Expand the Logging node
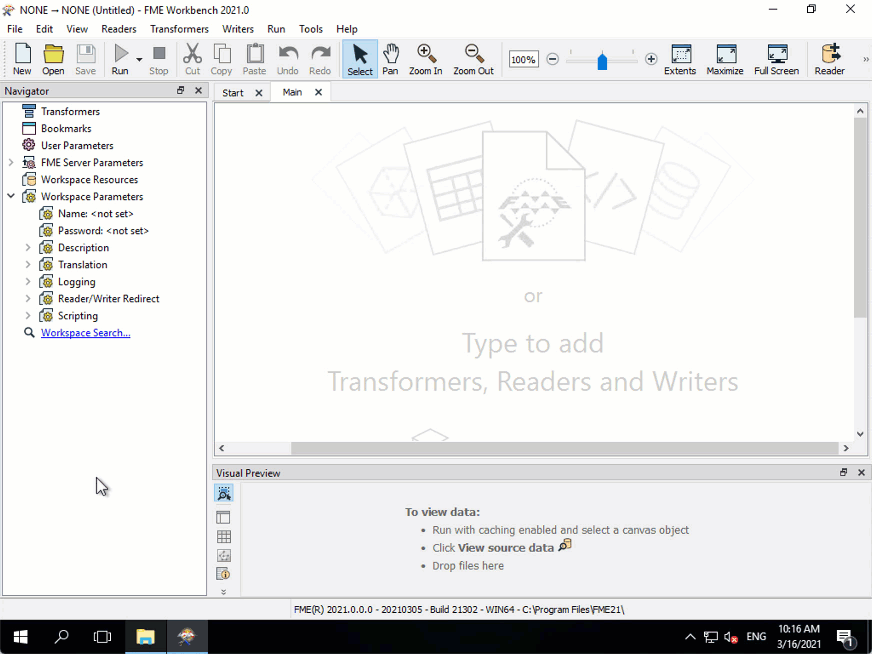872x654 pixels. (28, 282)
